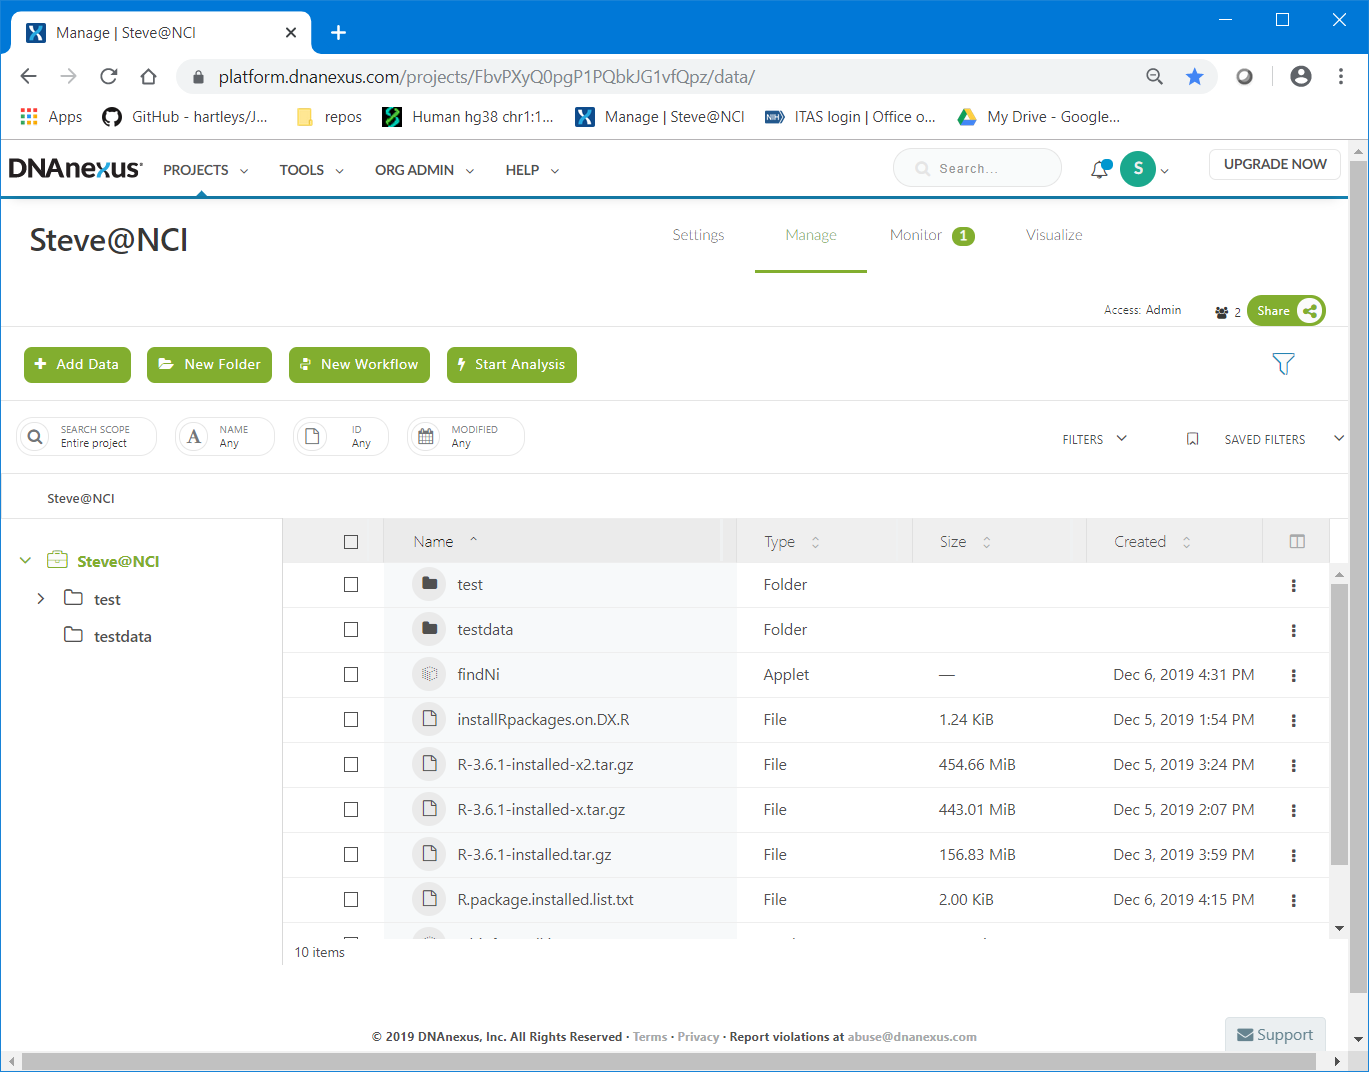Open the Settings tab
This screenshot has height=1072, width=1369.
tap(698, 235)
